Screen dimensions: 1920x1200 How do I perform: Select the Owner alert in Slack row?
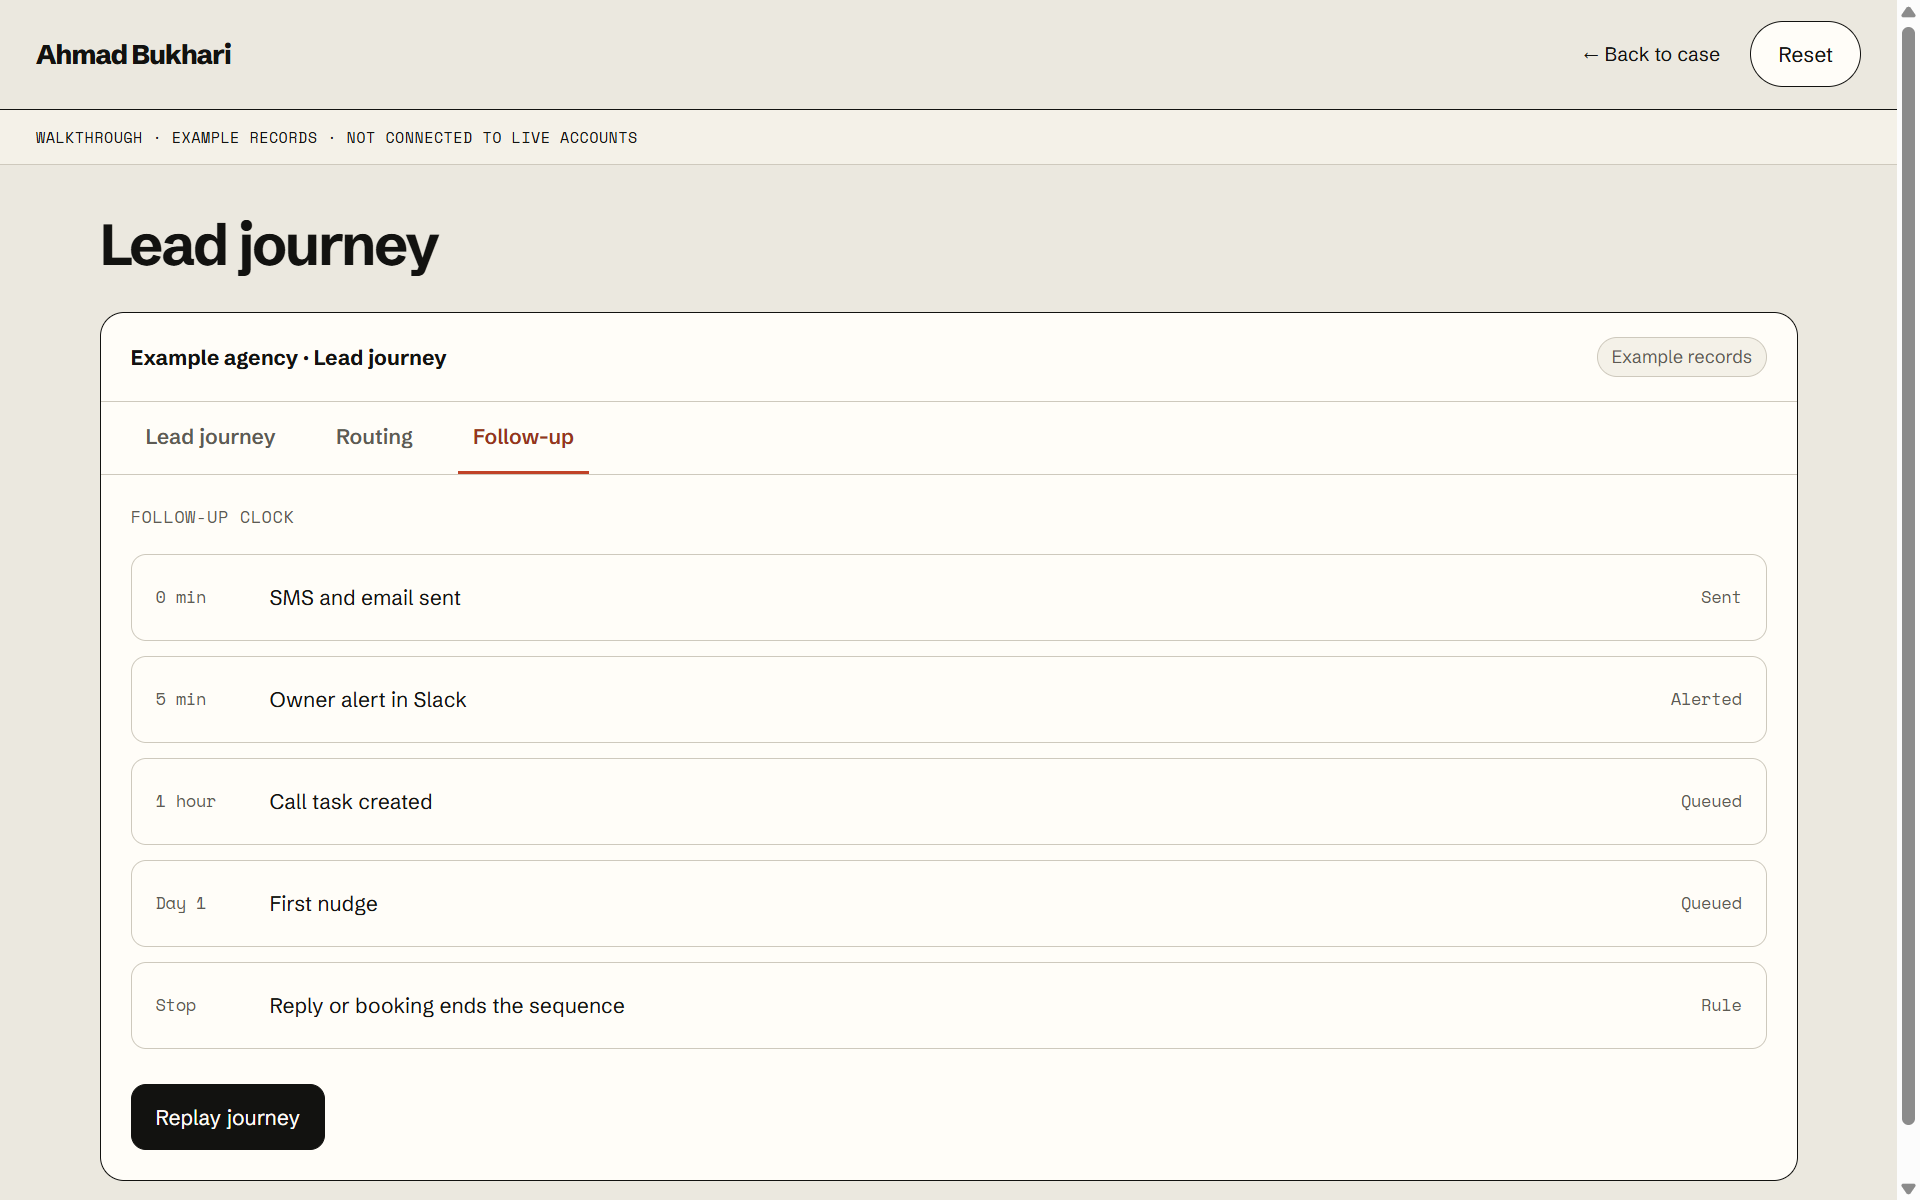pos(948,699)
